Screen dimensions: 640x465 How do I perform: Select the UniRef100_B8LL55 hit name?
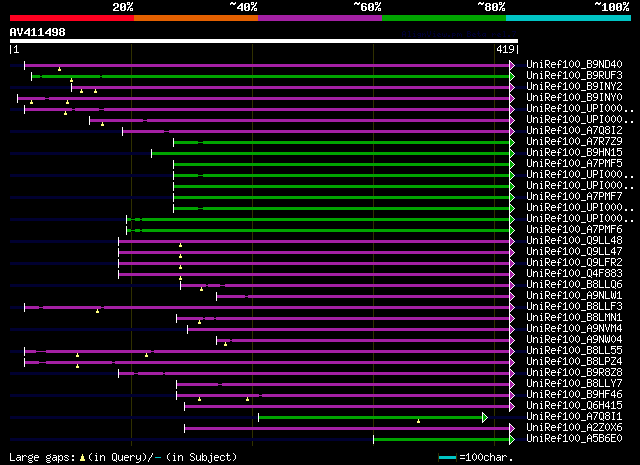[x=574, y=351]
